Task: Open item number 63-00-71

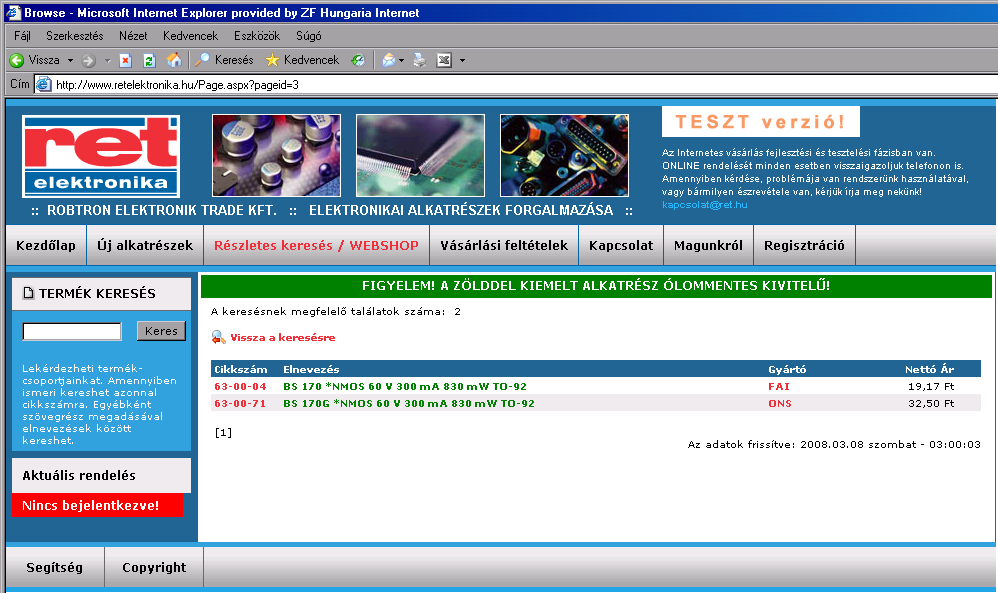Action: [240, 403]
